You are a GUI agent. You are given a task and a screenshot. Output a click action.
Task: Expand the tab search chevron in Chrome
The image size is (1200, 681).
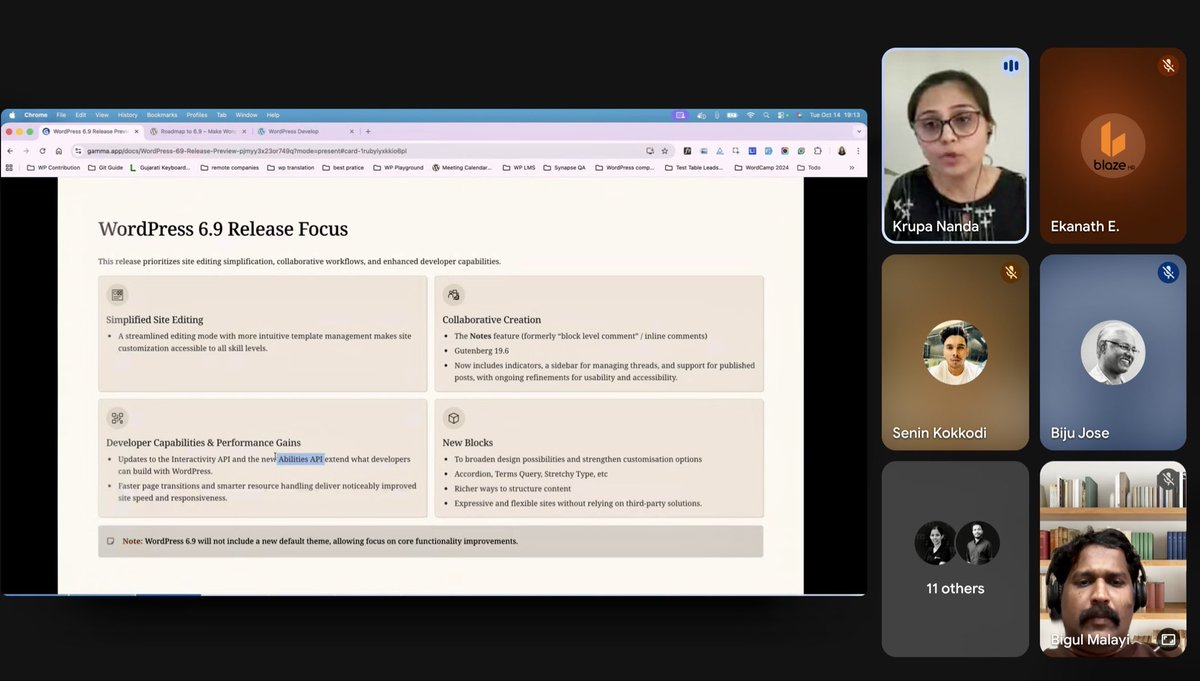coord(858,131)
